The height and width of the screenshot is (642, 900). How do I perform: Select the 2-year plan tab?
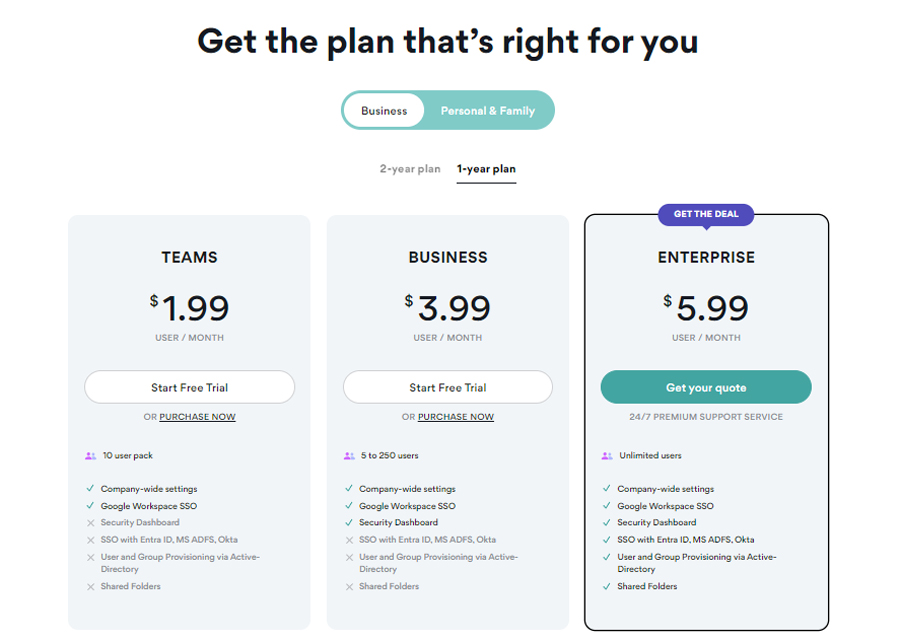410,169
